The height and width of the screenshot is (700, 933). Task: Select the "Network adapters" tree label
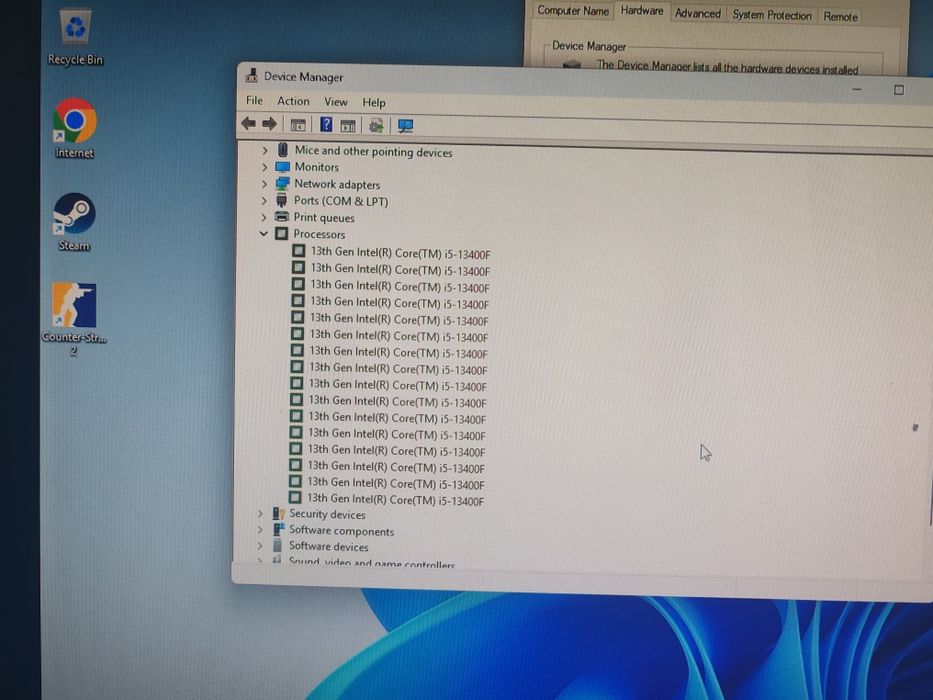pyautogui.click(x=337, y=185)
